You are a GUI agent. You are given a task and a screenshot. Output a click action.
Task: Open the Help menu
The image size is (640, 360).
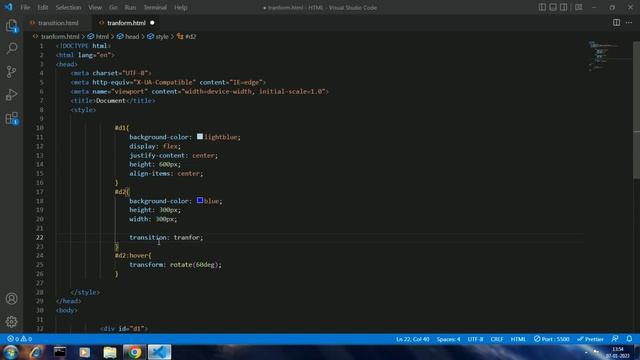click(x=180, y=7)
